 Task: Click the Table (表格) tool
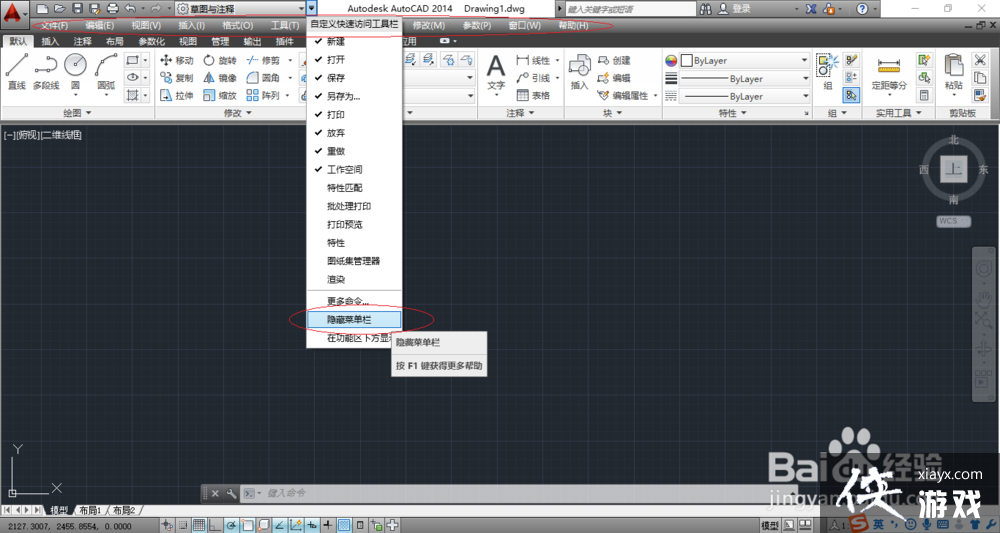click(x=533, y=96)
